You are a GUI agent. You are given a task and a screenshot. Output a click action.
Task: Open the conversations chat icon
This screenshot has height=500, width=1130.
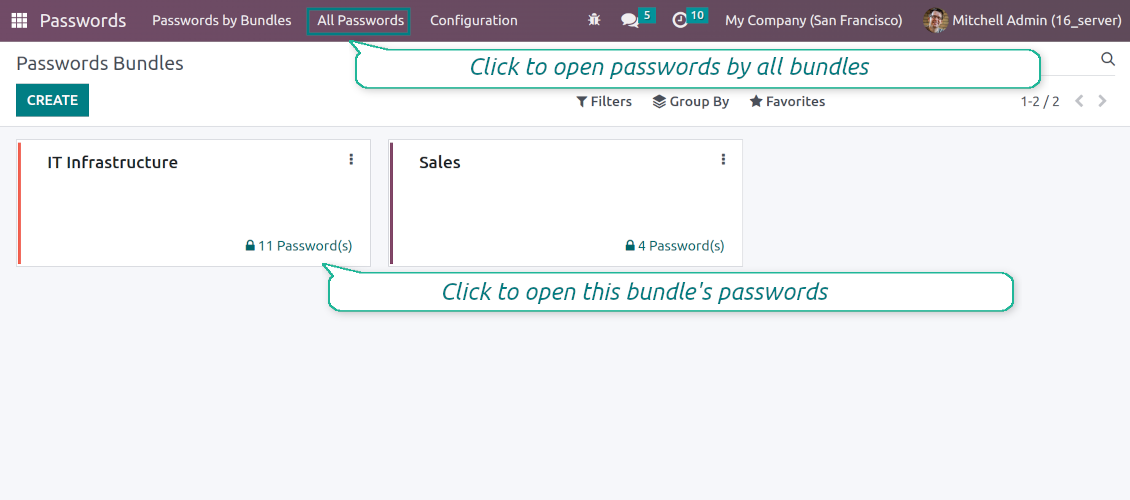pyautogui.click(x=629, y=20)
